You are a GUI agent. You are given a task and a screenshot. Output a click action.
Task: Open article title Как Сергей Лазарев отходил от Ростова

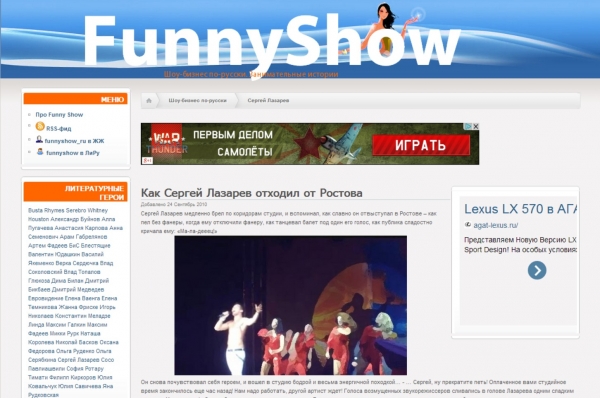tap(251, 193)
